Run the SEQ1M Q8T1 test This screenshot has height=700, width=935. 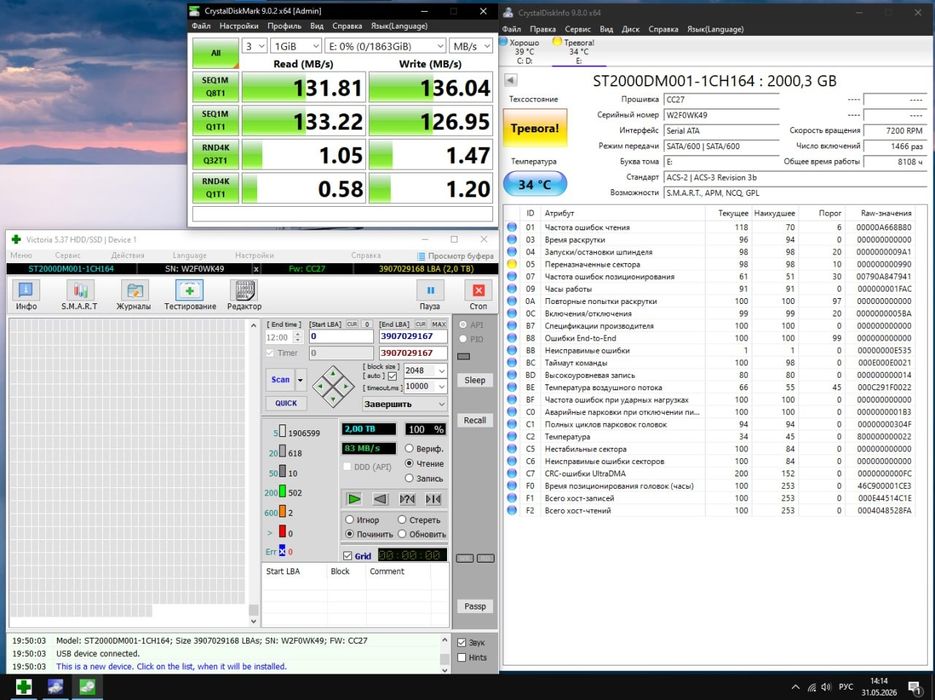click(x=215, y=87)
